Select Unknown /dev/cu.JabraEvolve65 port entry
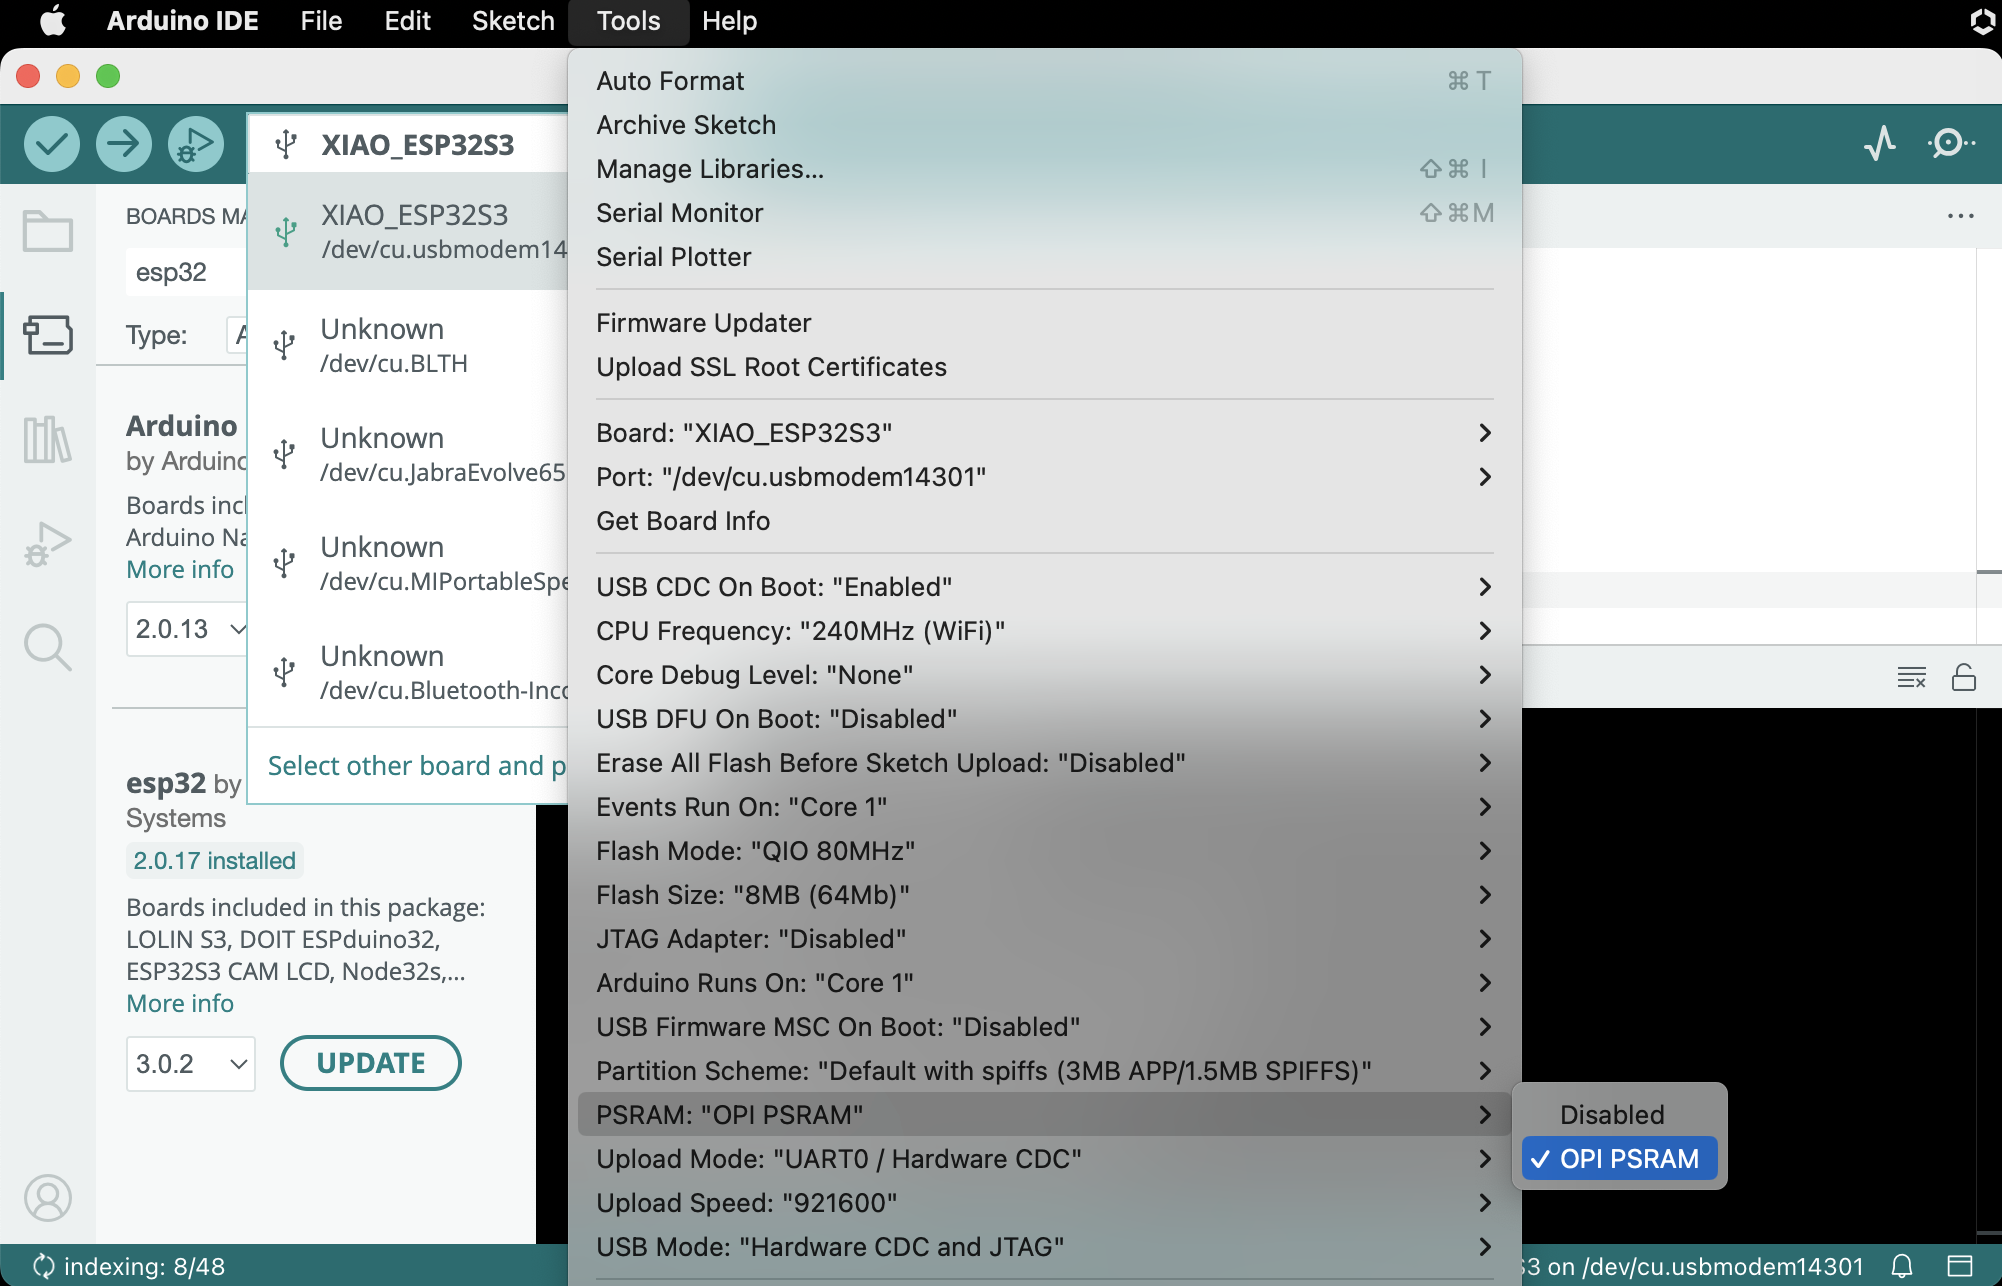The height and width of the screenshot is (1286, 2002). coord(408,454)
